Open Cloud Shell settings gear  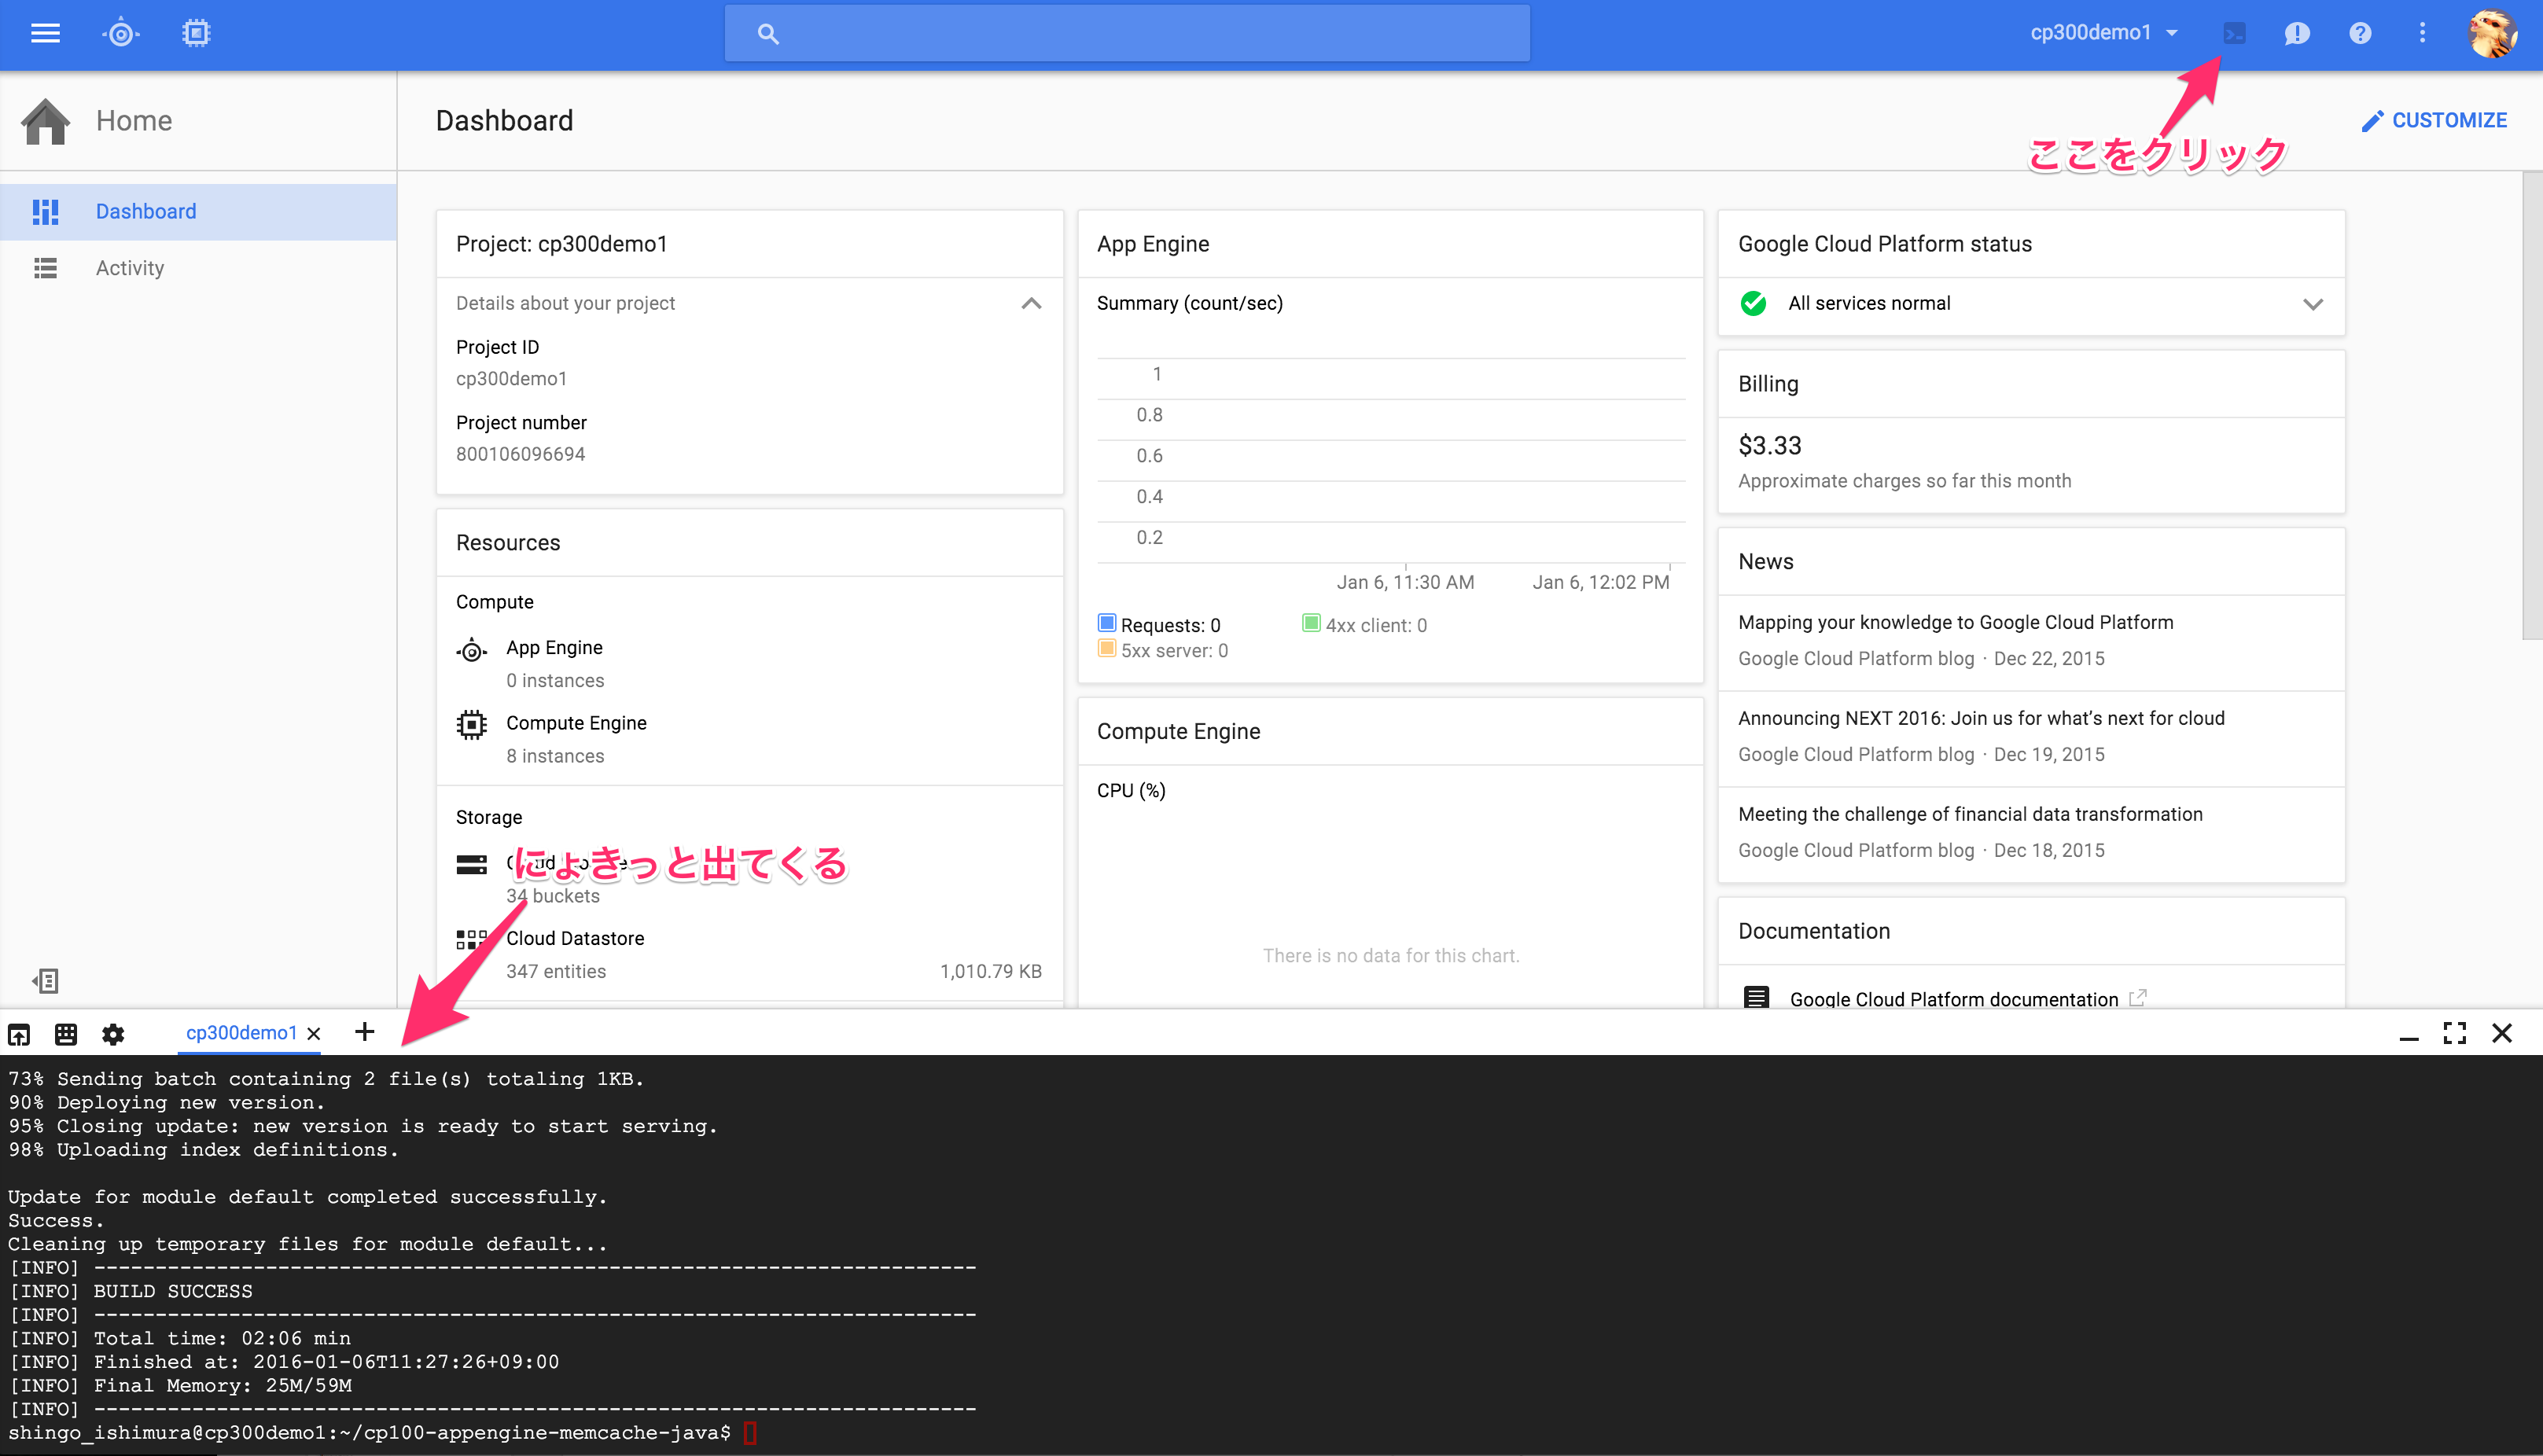coord(113,1034)
